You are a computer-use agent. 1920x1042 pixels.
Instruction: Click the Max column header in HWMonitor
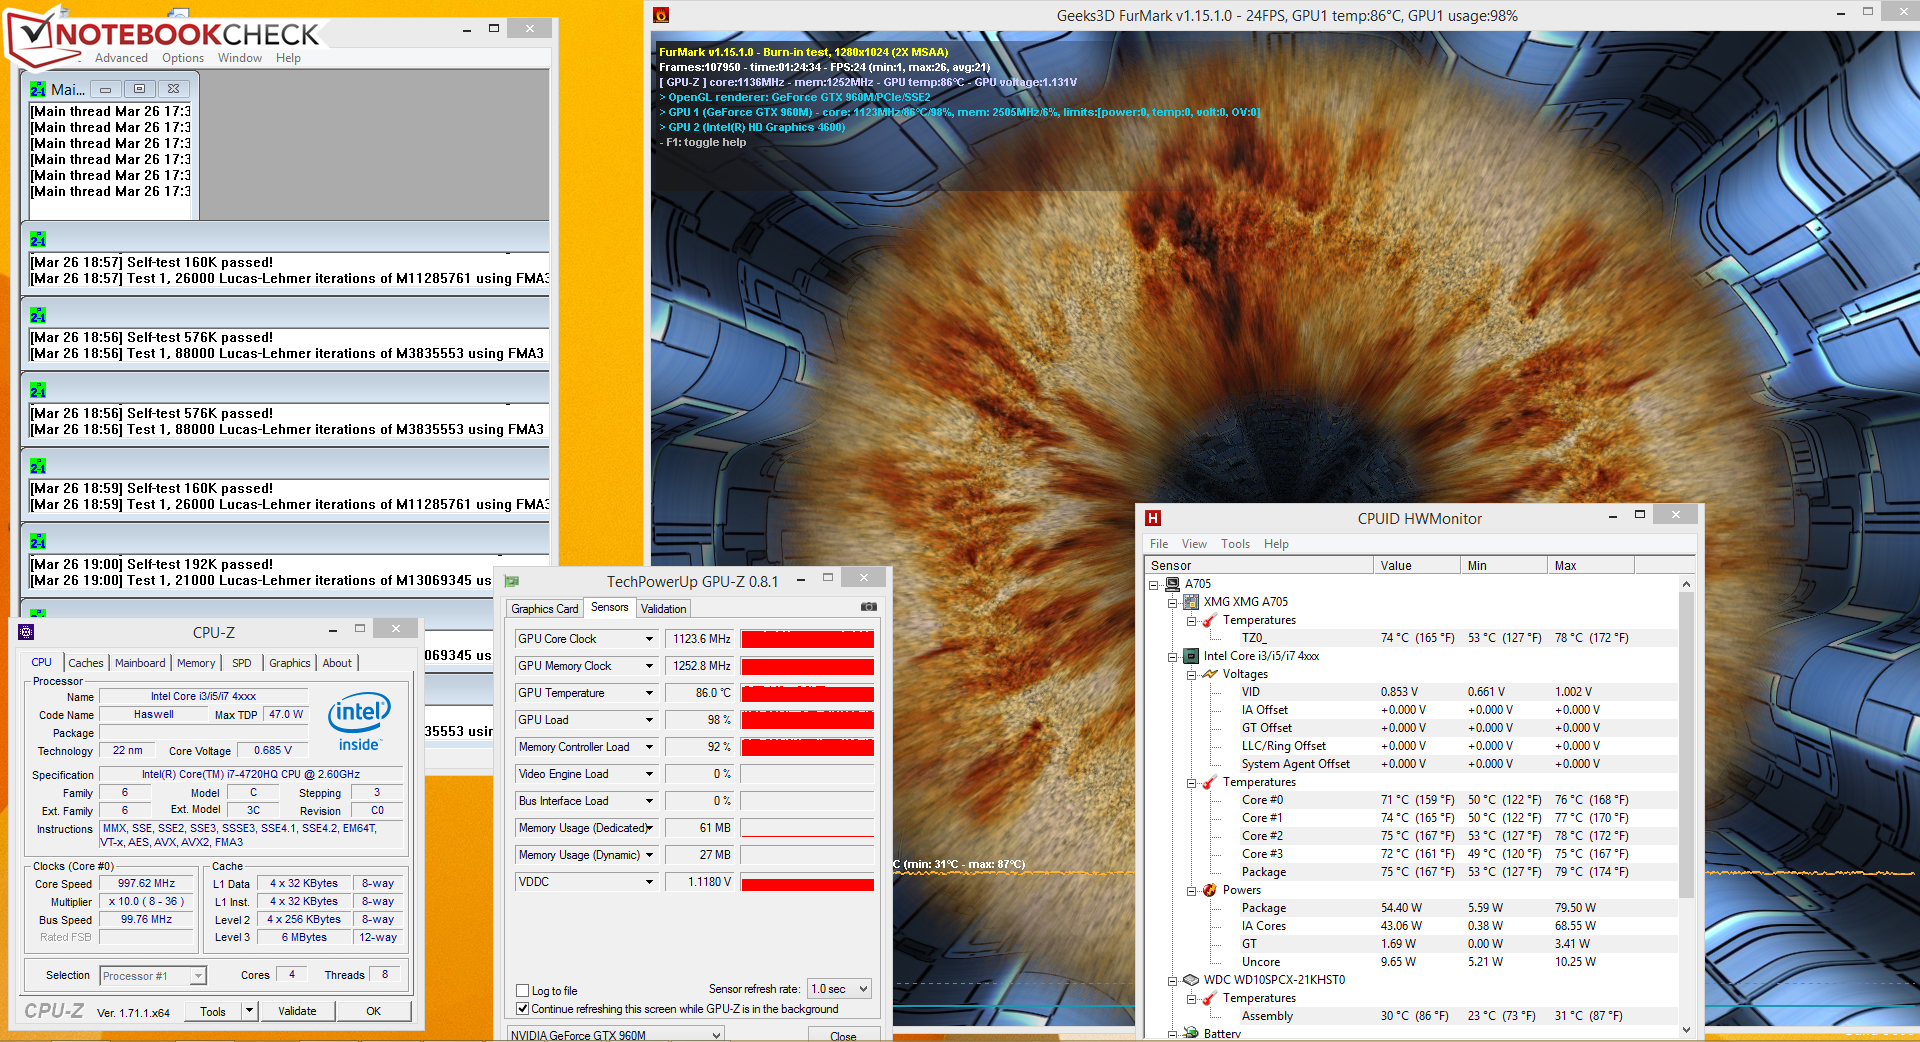[1590, 566]
